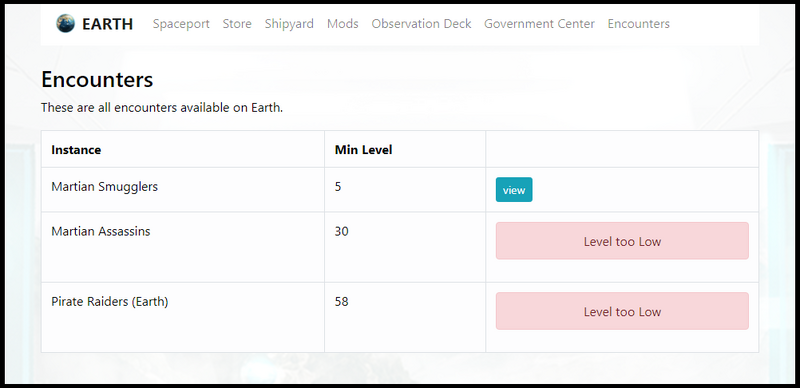View the Martian Smugglers encounter

pos(514,190)
